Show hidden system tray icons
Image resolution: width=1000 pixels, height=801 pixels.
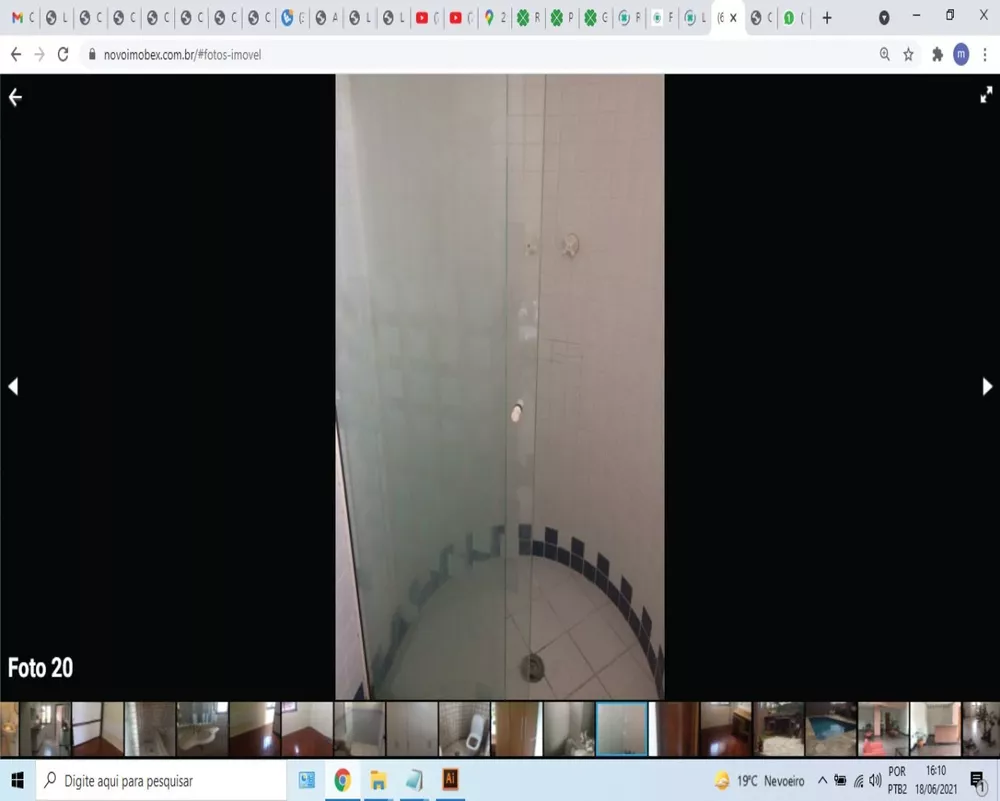click(822, 781)
